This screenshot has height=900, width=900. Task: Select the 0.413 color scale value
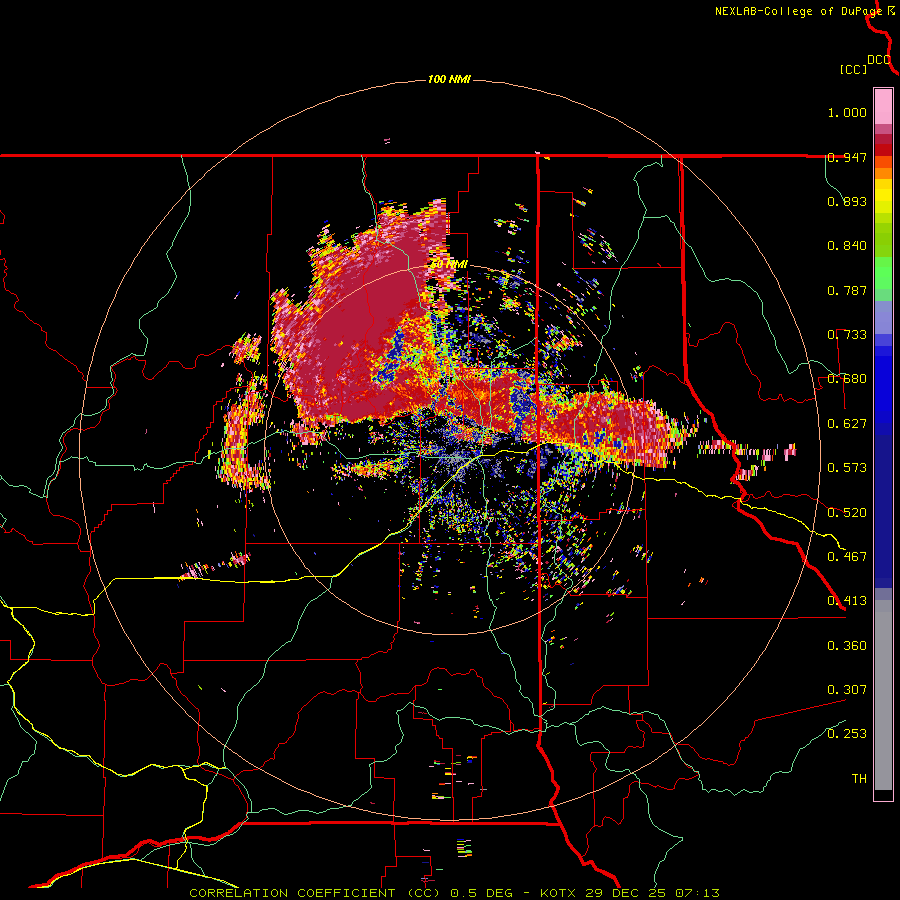click(847, 601)
